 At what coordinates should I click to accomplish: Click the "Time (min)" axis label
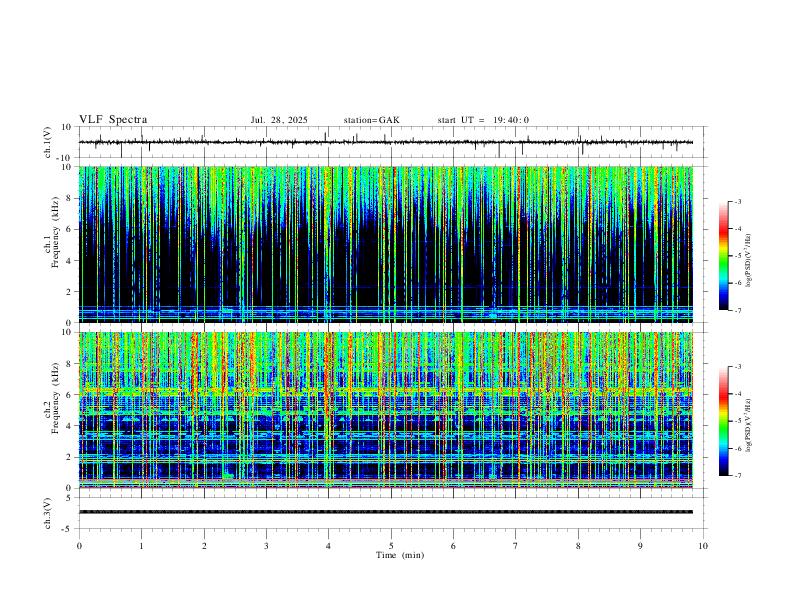[x=400, y=555]
